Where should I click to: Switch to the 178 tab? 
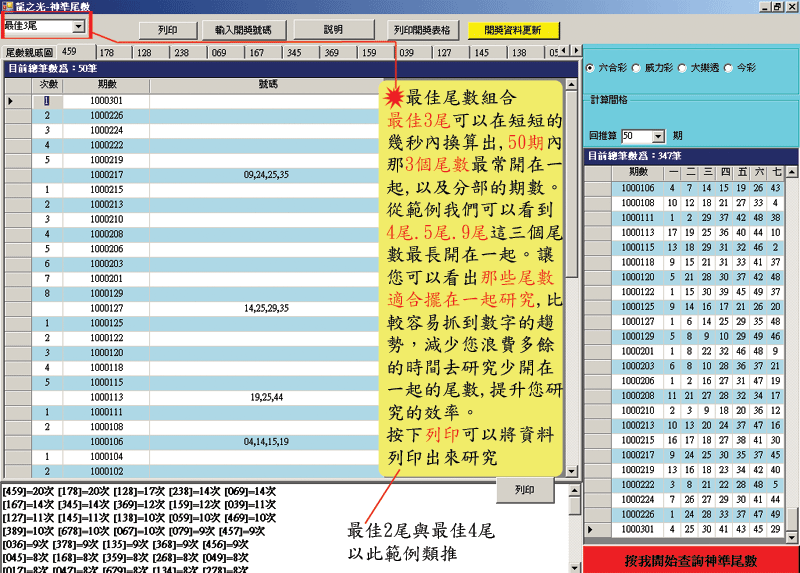click(x=114, y=53)
